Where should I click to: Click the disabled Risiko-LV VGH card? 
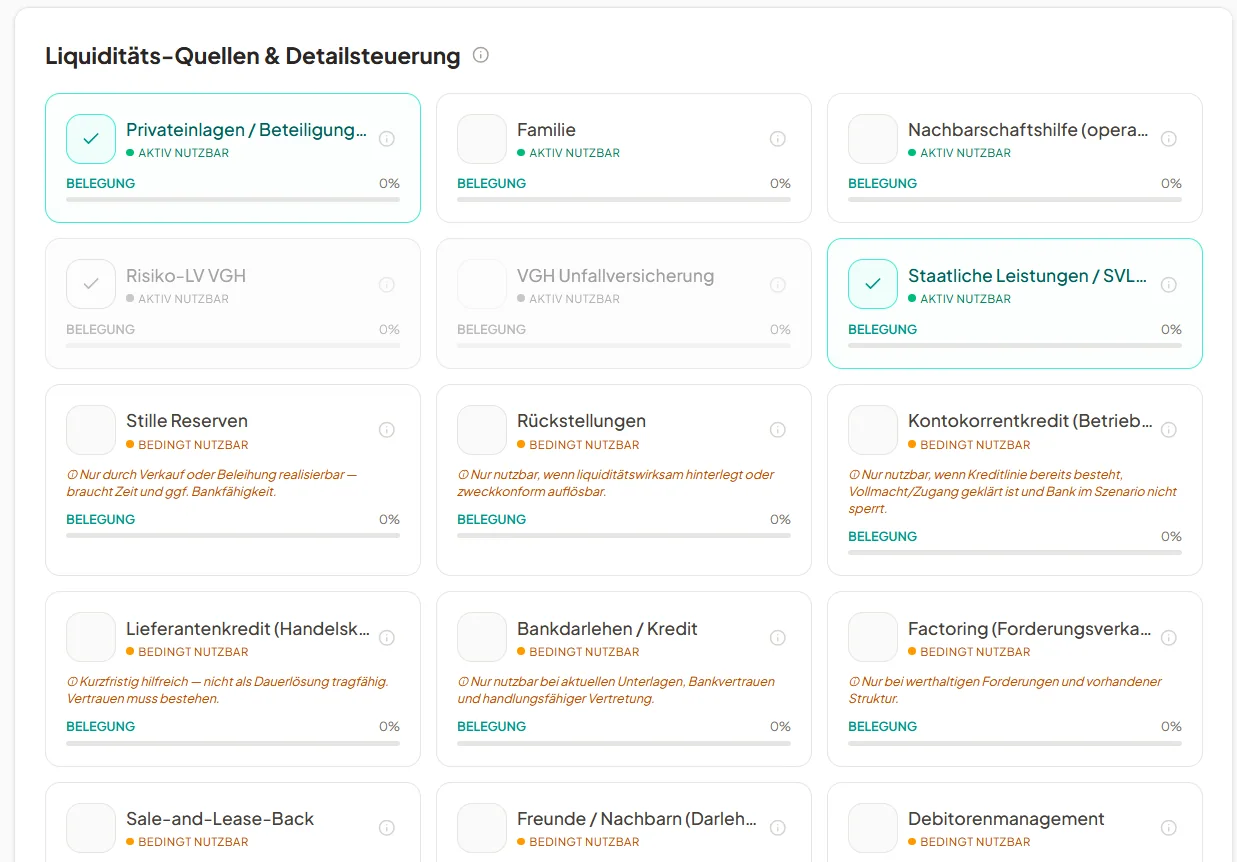tap(233, 303)
